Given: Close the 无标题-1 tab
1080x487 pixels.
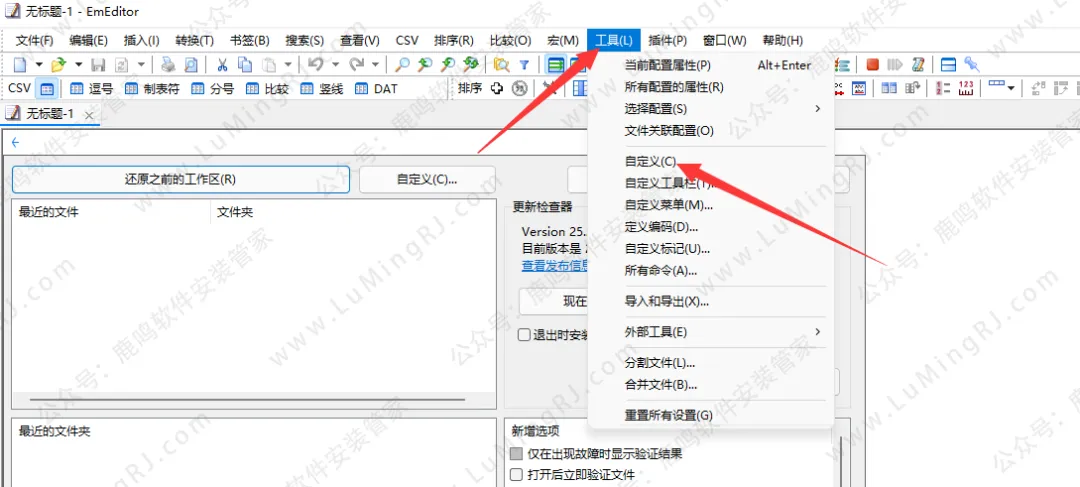Looking at the screenshot, I should 89,115.
